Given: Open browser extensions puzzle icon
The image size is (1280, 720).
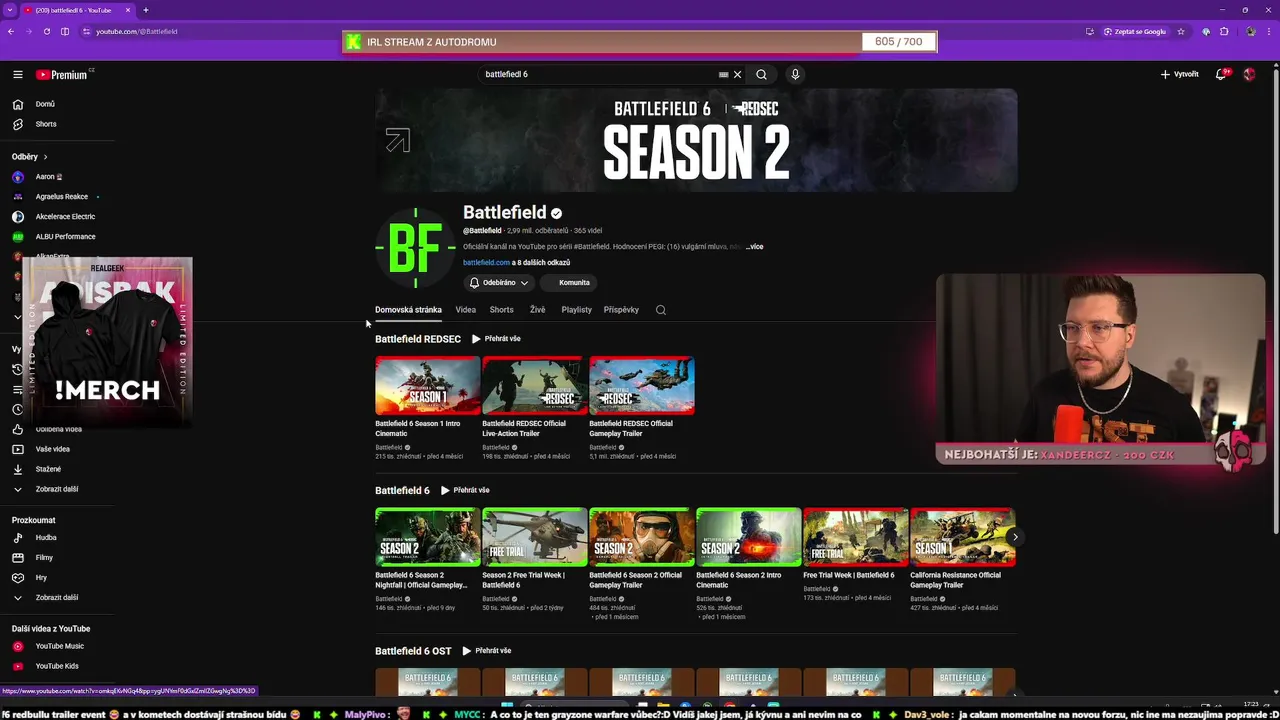Looking at the screenshot, I should point(1224,31).
